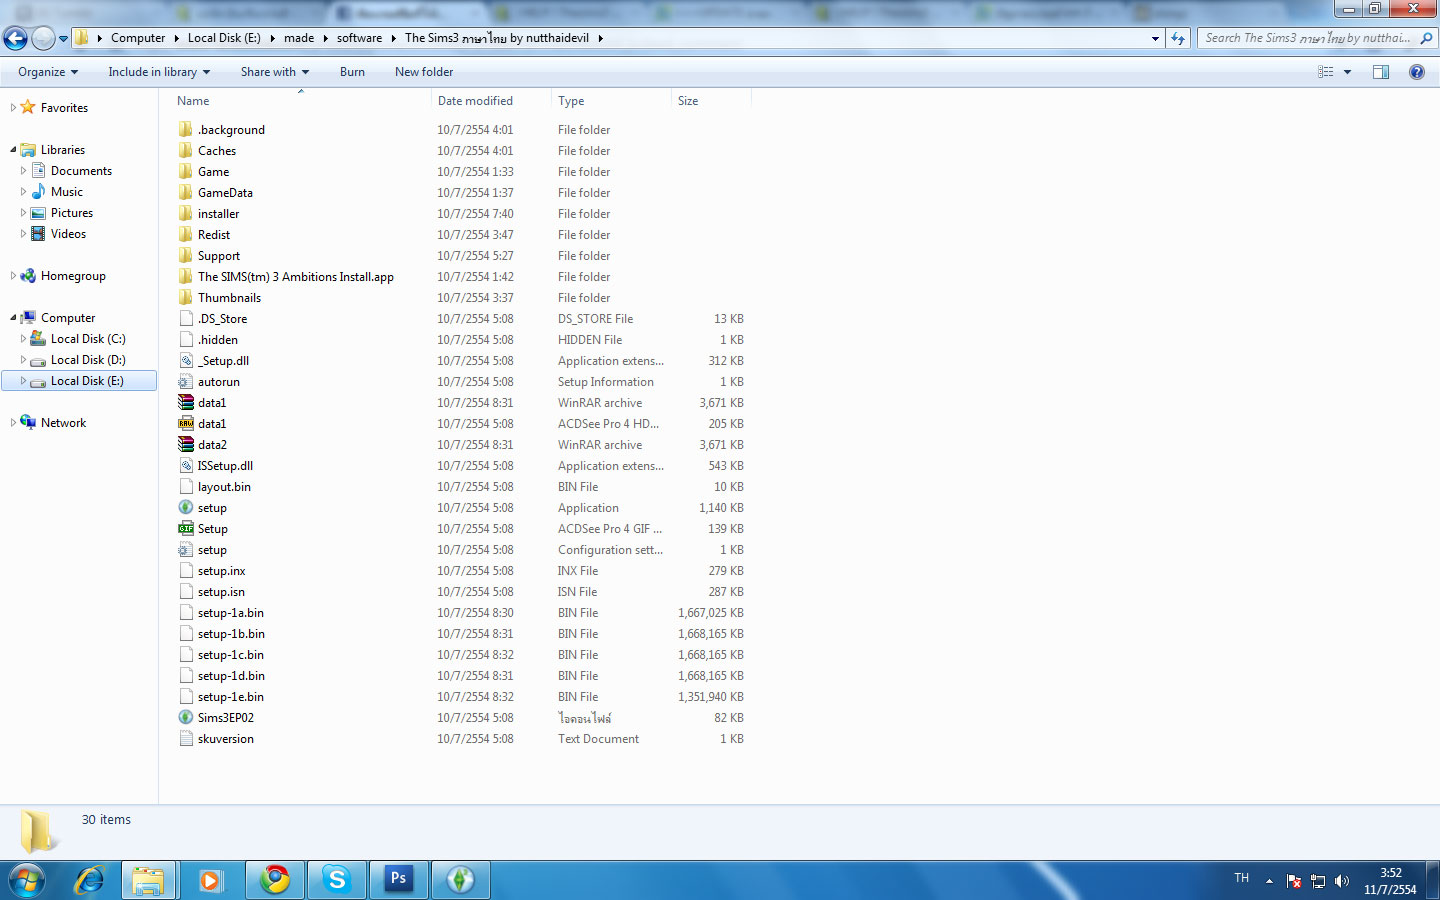The width and height of the screenshot is (1440, 900).
Task: Open Explorer Help icon
Action: tap(1416, 72)
